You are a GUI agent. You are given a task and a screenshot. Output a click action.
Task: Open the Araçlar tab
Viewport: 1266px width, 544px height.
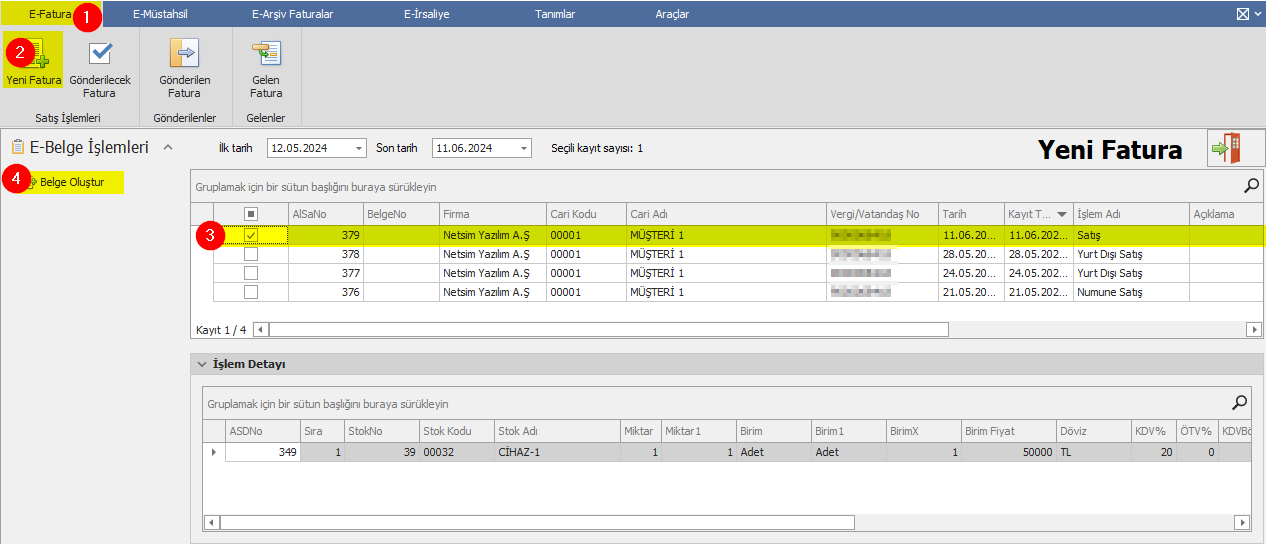pos(672,14)
